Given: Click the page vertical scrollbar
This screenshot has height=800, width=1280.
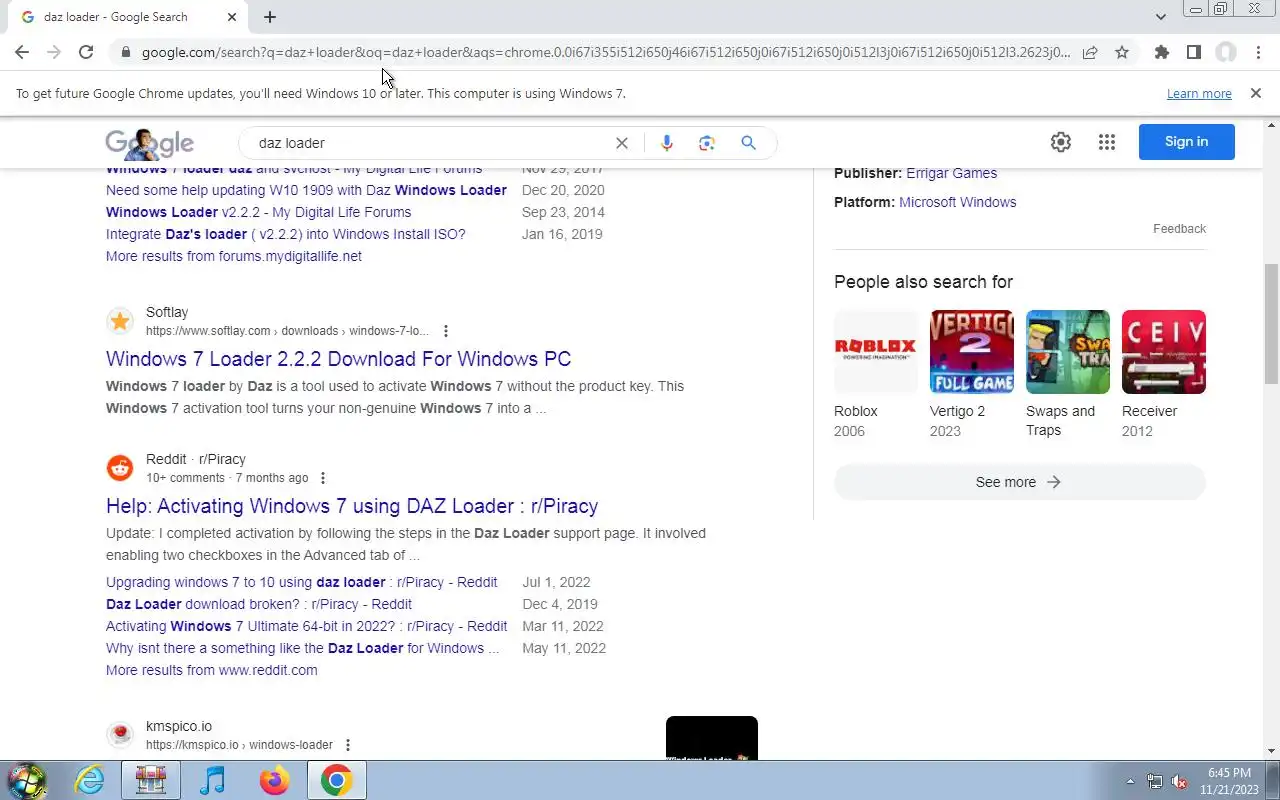Looking at the screenshot, I should [1271, 323].
